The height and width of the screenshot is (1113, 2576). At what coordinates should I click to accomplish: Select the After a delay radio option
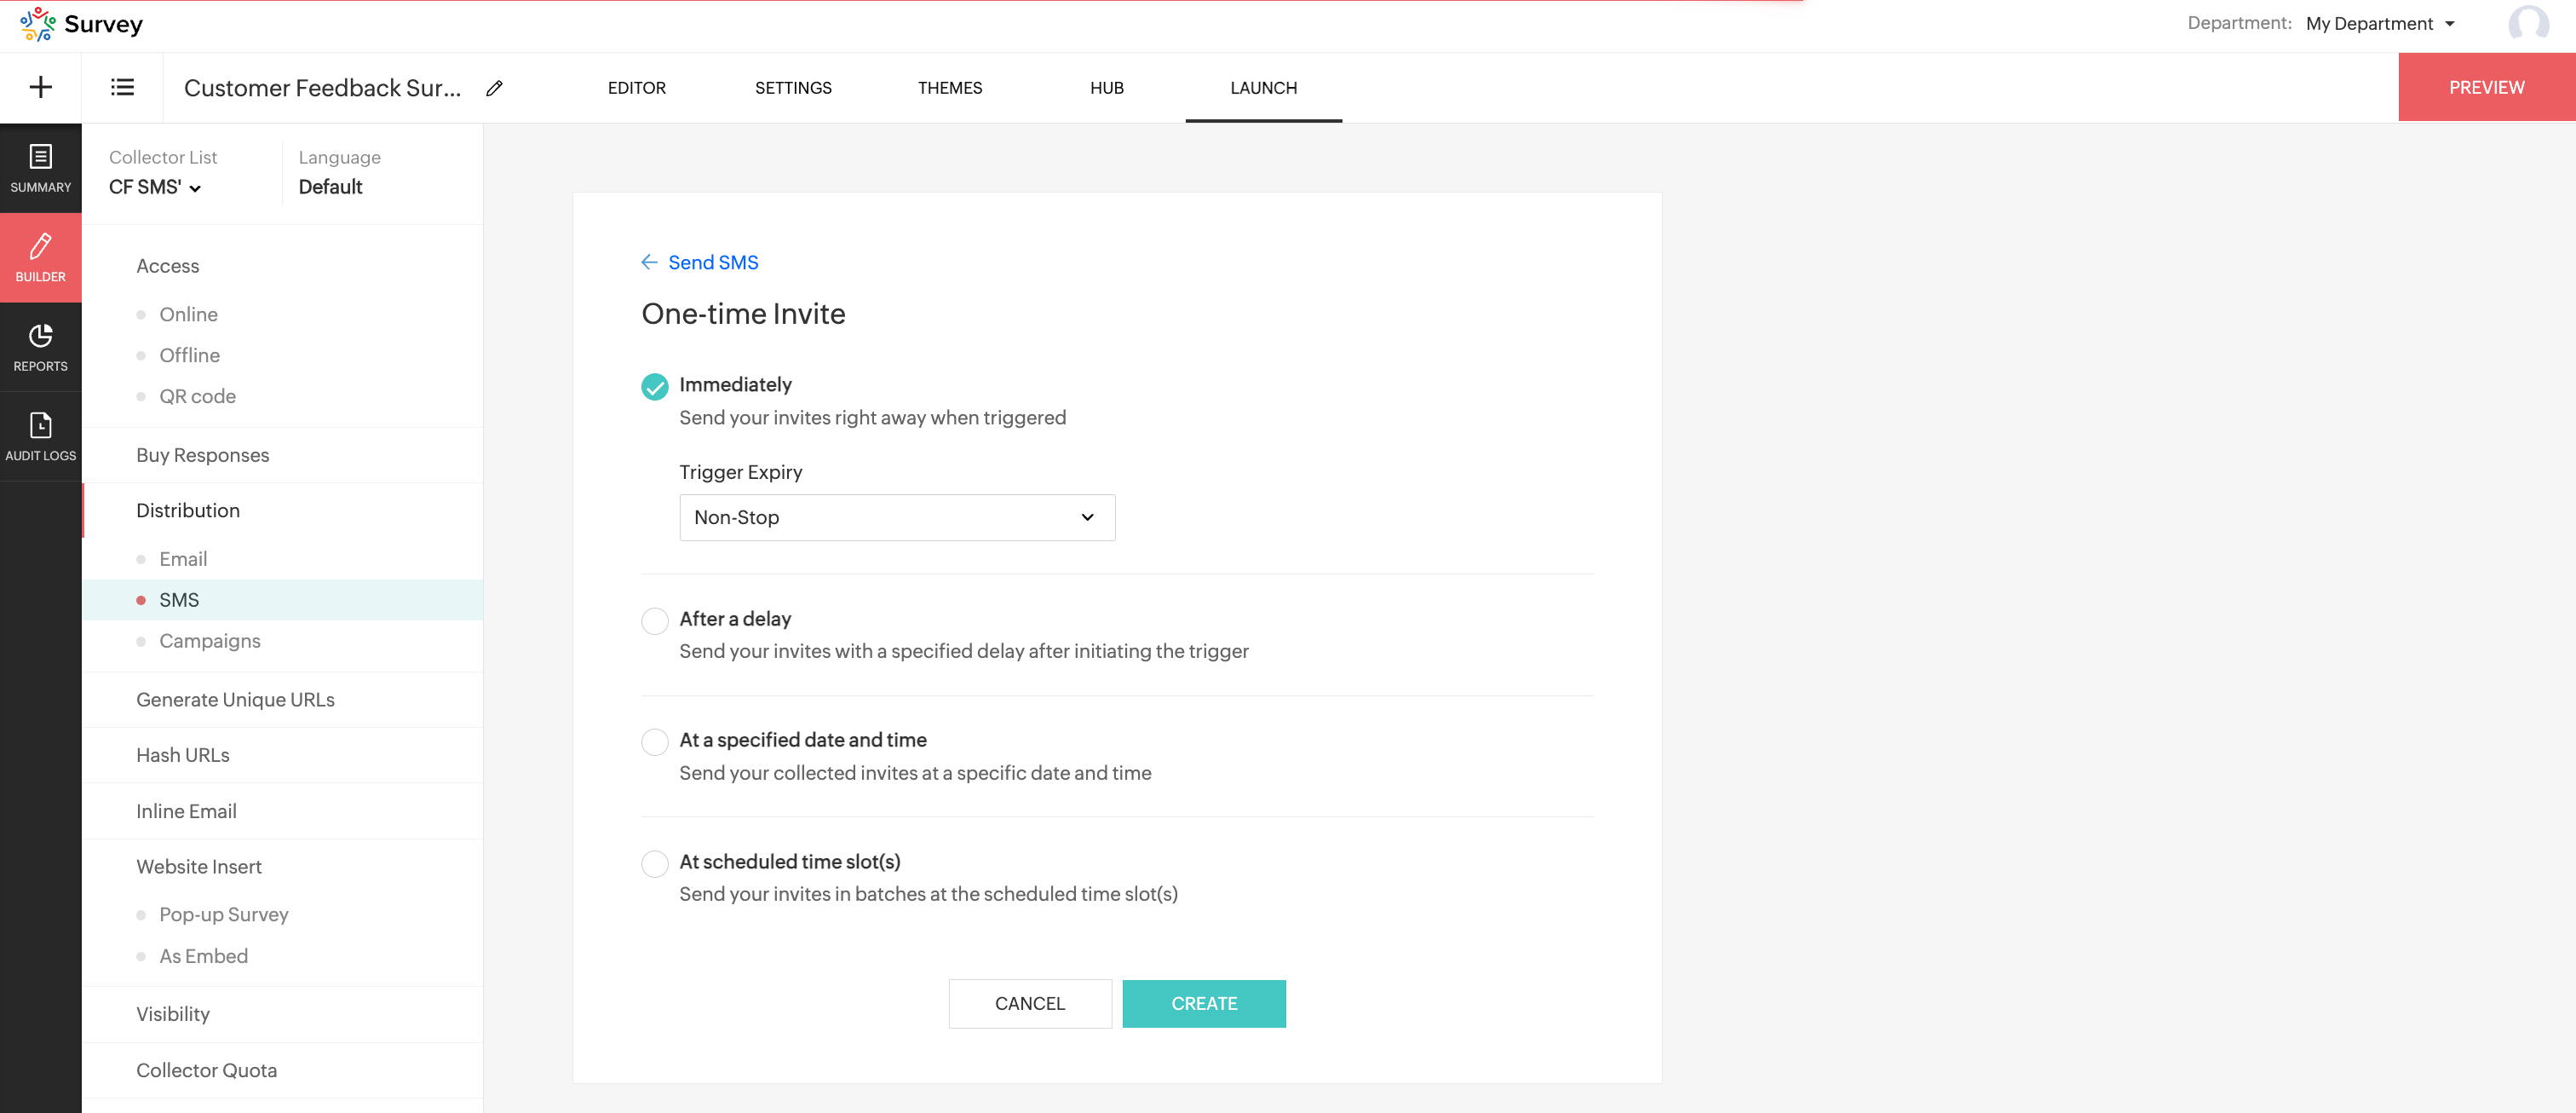coord(654,620)
